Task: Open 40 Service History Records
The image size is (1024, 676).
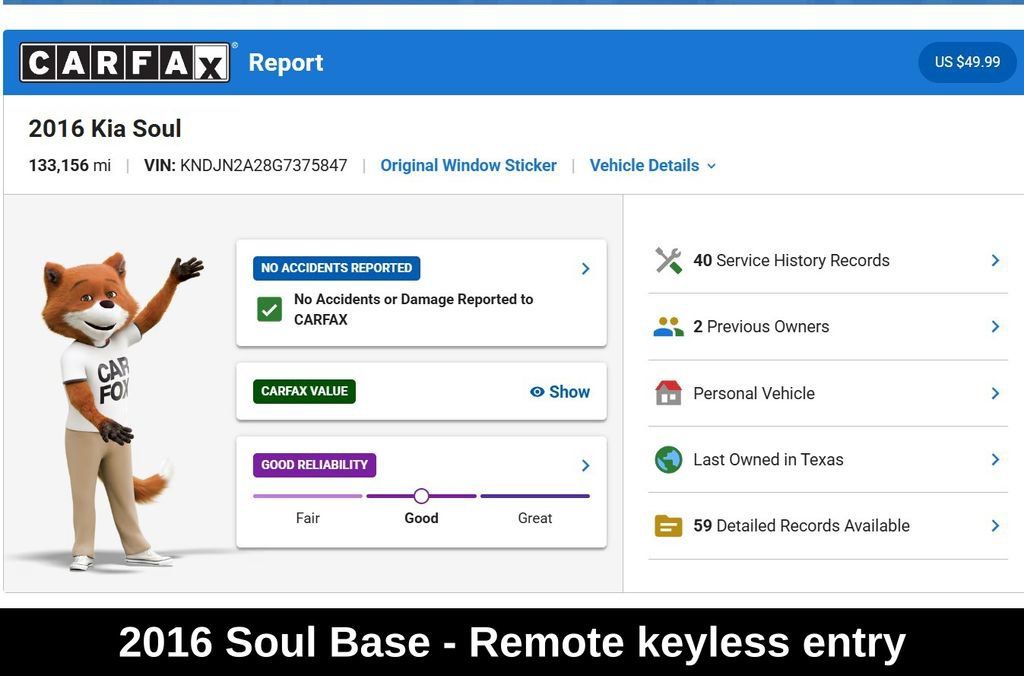Action: click(x=827, y=261)
